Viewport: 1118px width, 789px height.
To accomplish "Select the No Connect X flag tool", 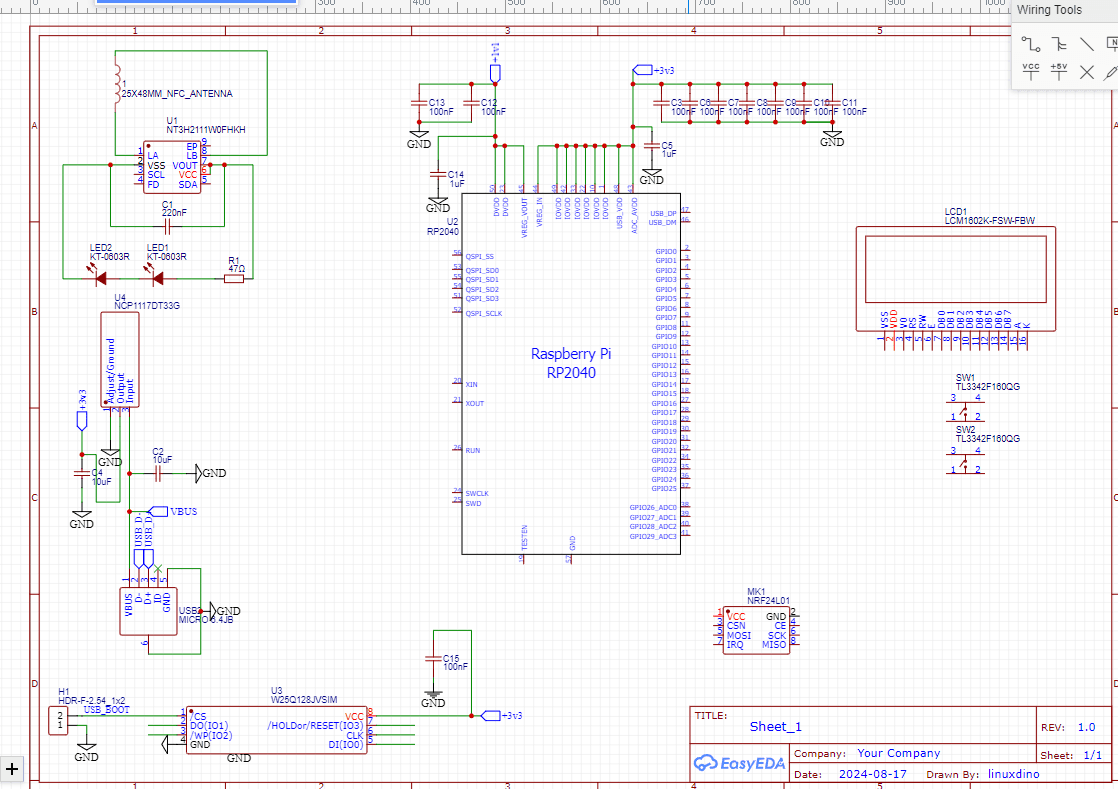I will click(x=1087, y=72).
